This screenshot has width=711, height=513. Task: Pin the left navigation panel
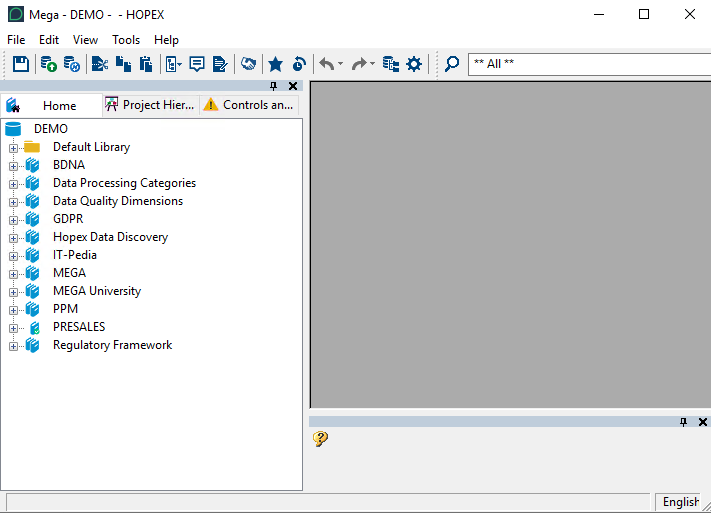pyautogui.click(x=274, y=87)
